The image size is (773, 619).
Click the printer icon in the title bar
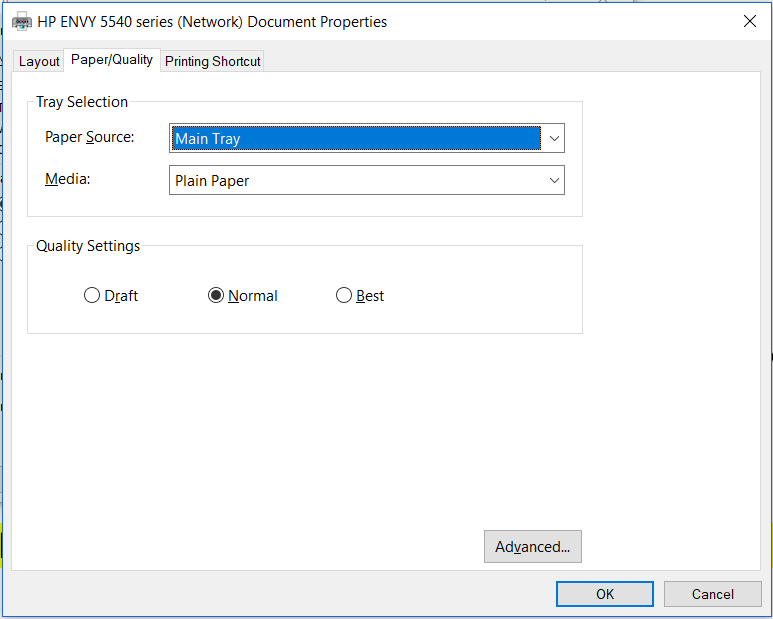[x=21, y=21]
